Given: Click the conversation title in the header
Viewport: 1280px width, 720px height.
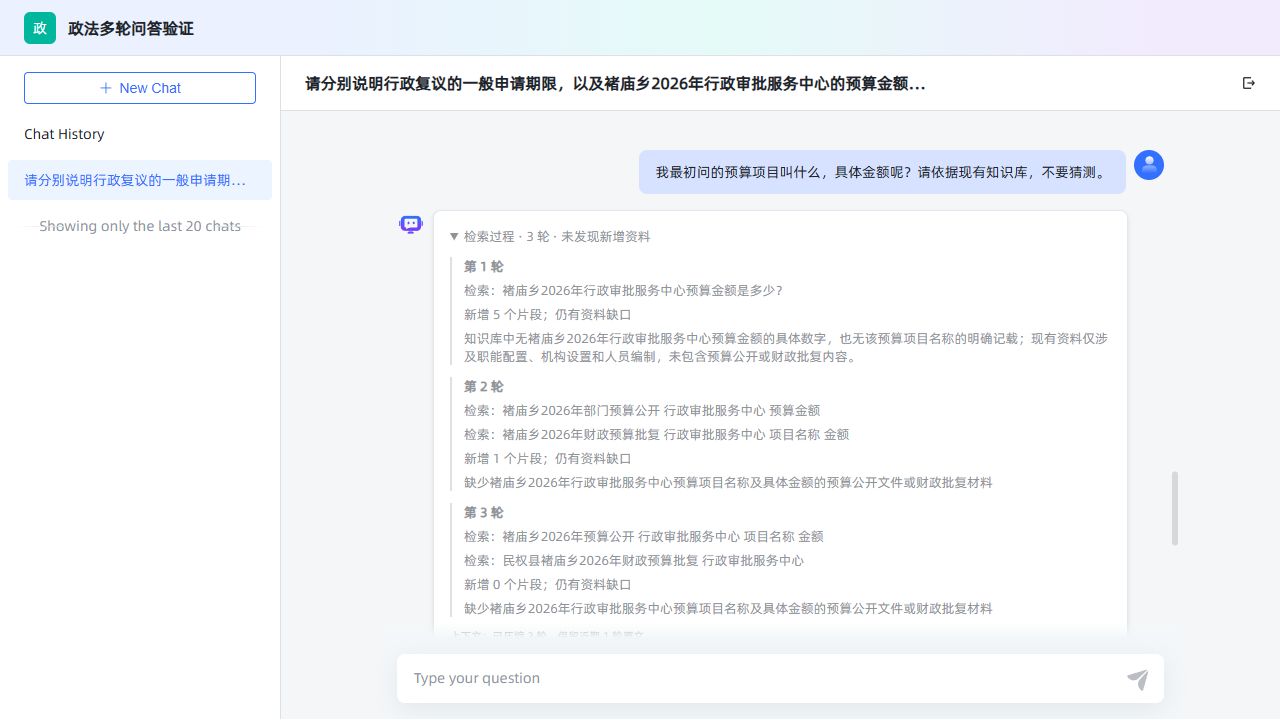Looking at the screenshot, I should coord(615,84).
